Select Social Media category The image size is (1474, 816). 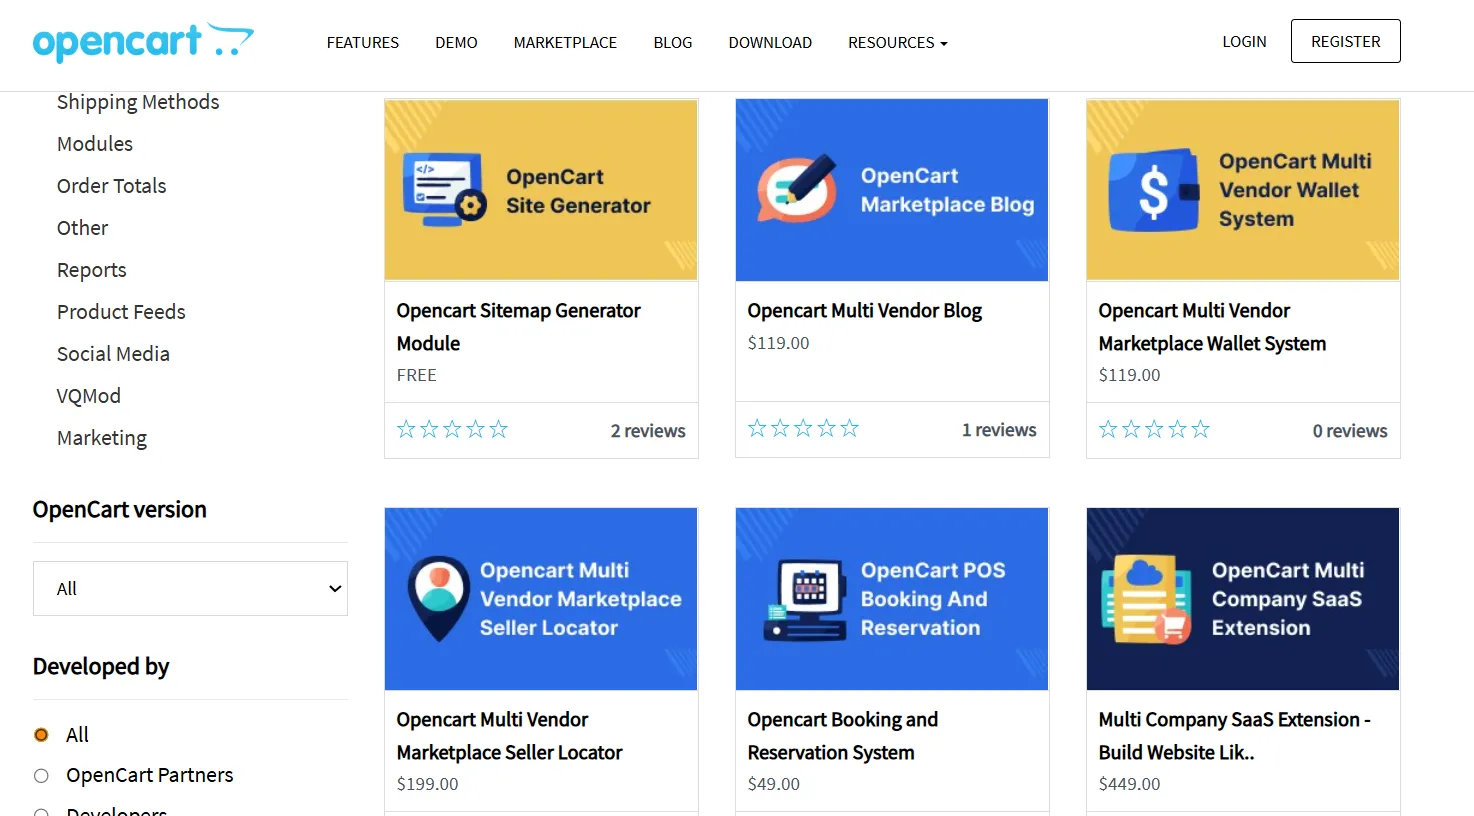coord(113,354)
